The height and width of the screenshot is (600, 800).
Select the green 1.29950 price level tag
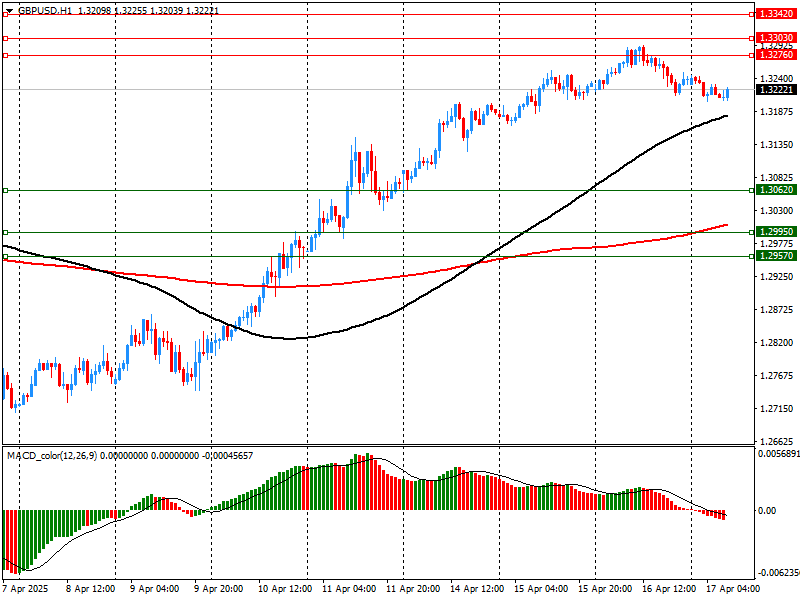pos(776,231)
